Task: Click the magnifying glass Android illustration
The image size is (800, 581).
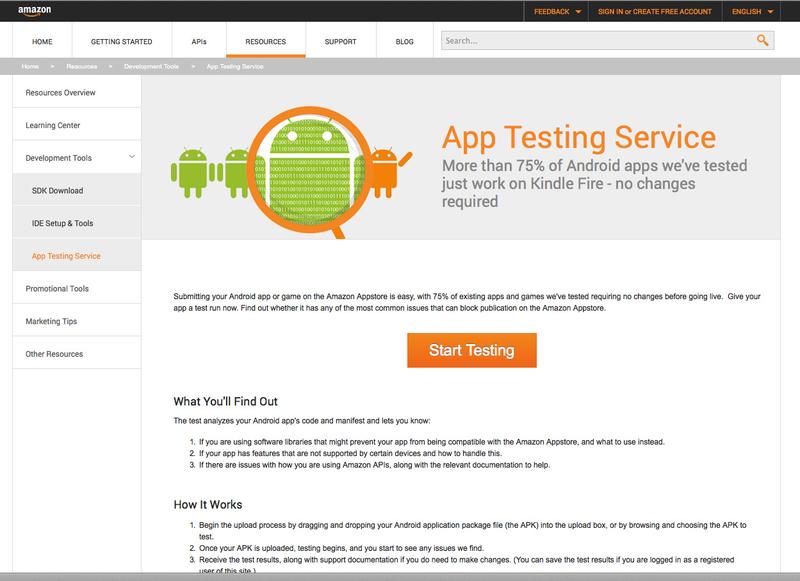Action: point(310,172)
